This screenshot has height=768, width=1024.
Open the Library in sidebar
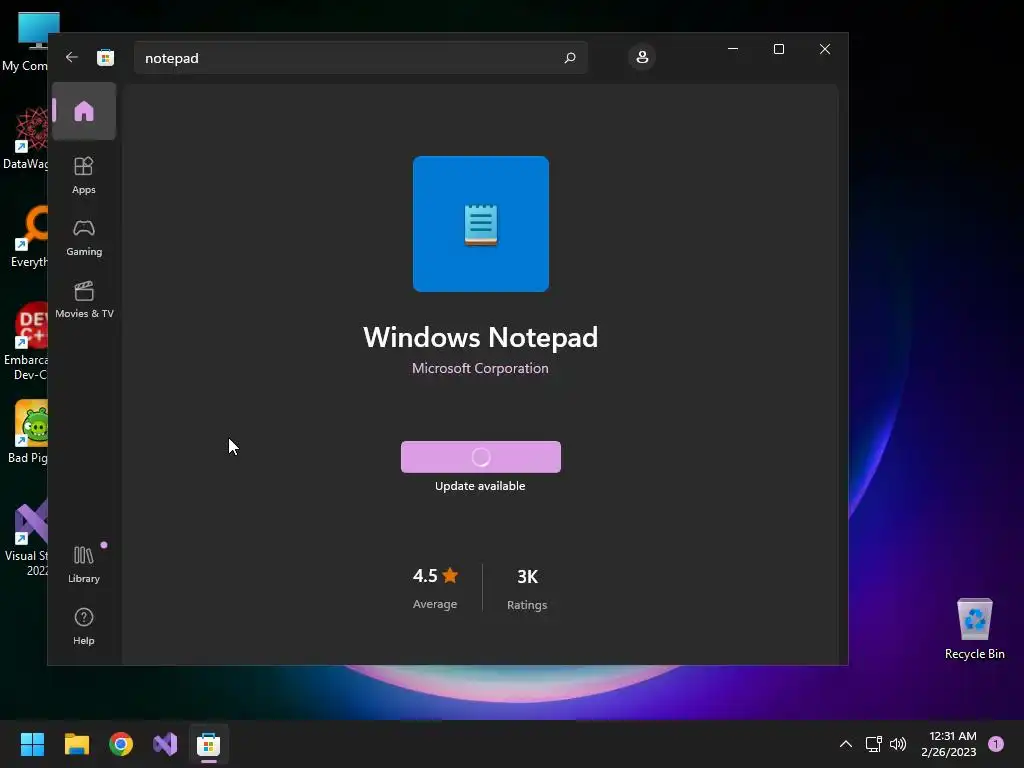84,564
